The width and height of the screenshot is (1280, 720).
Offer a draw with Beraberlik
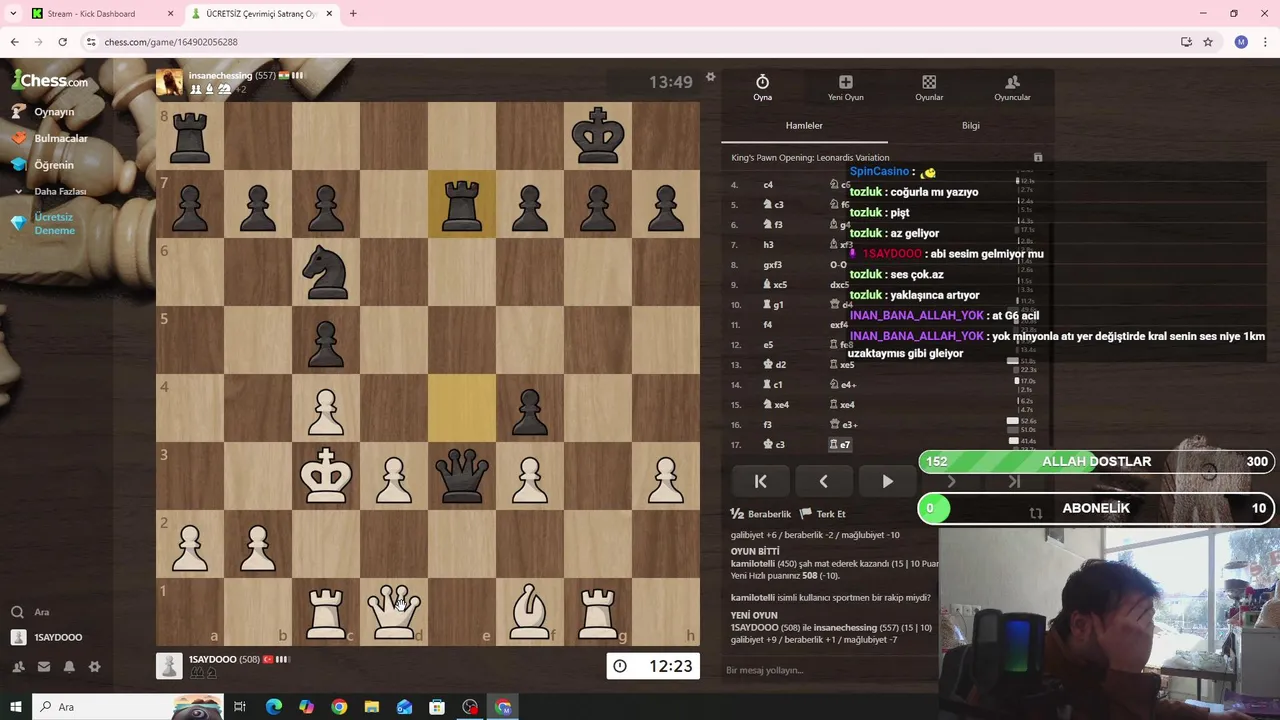pyautogui.click(x=761, y=514)
